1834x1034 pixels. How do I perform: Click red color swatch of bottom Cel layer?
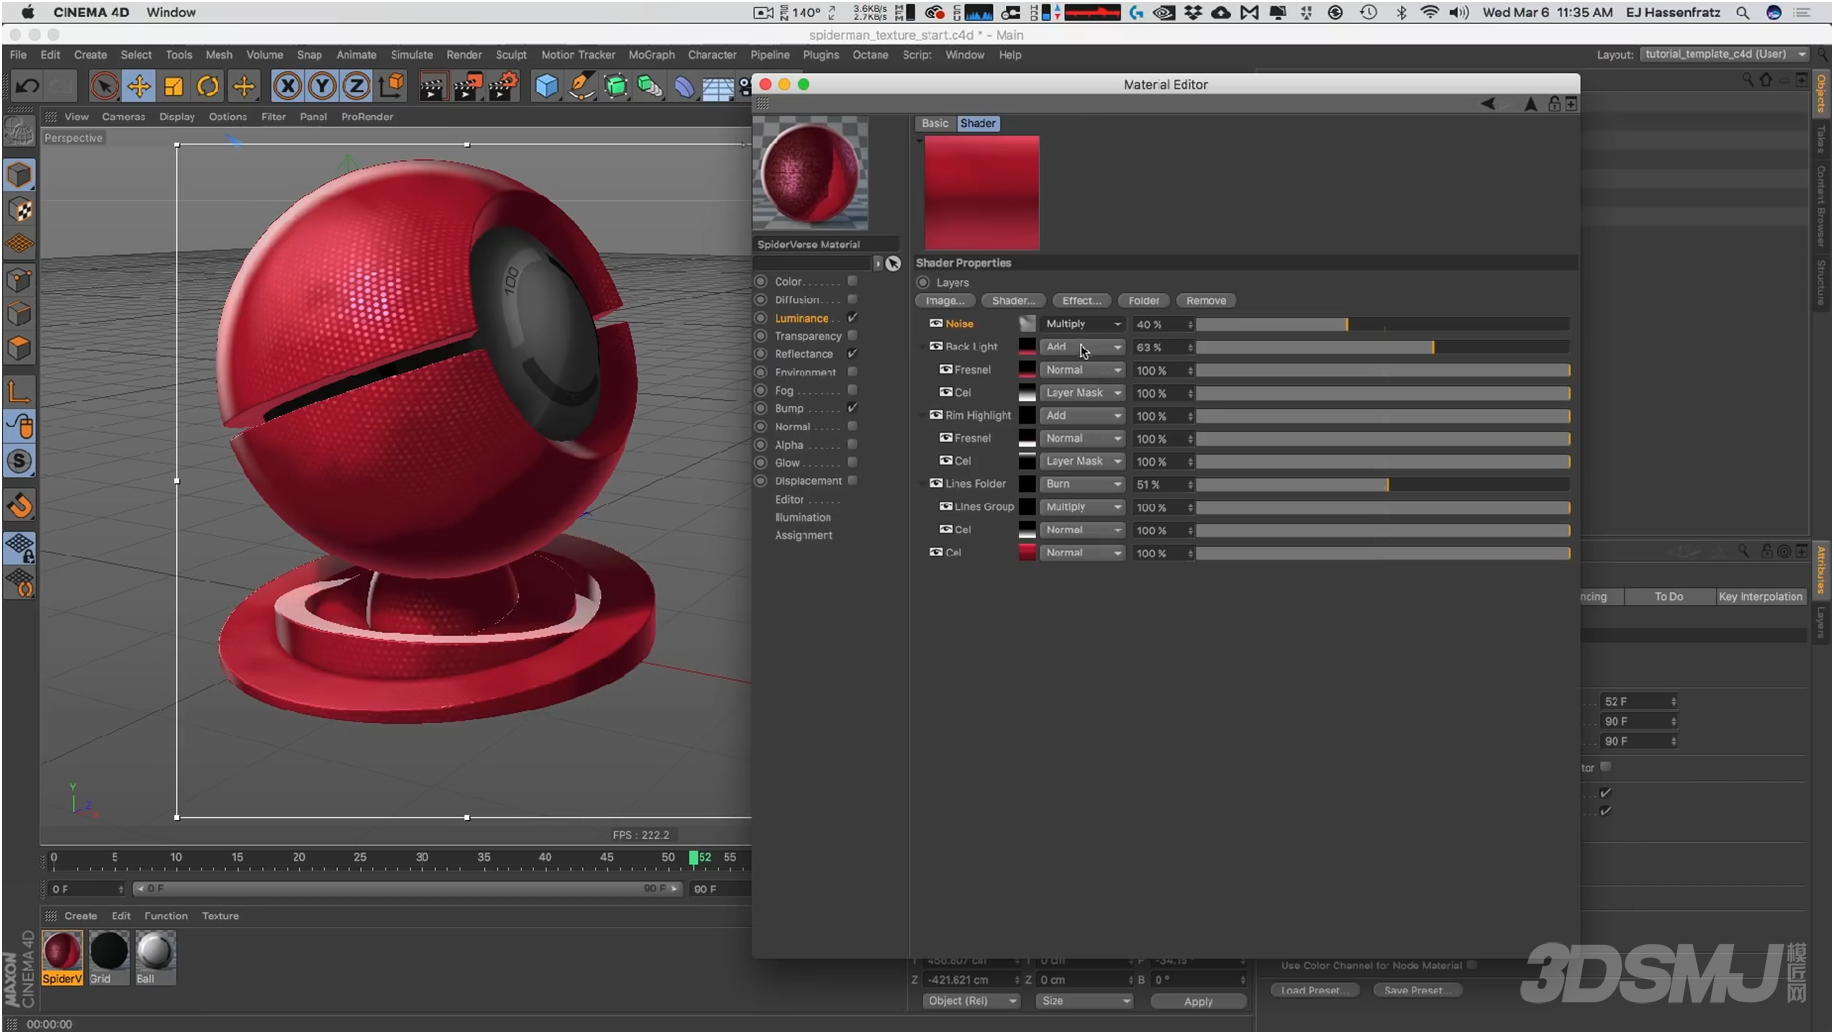(x=1027, y=553)
